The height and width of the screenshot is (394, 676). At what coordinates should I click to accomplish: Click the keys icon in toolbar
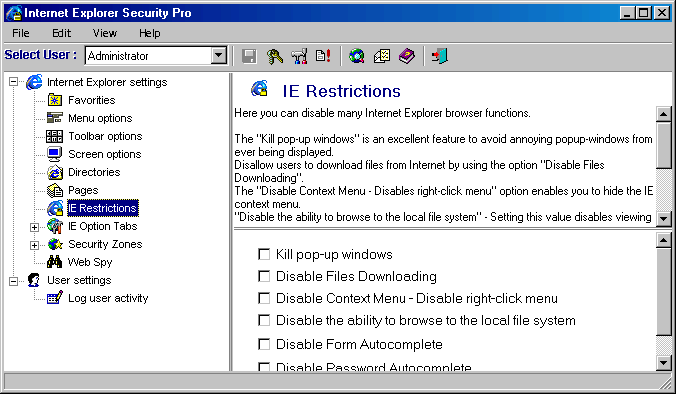pyautogui.click(x=274, y=56)
